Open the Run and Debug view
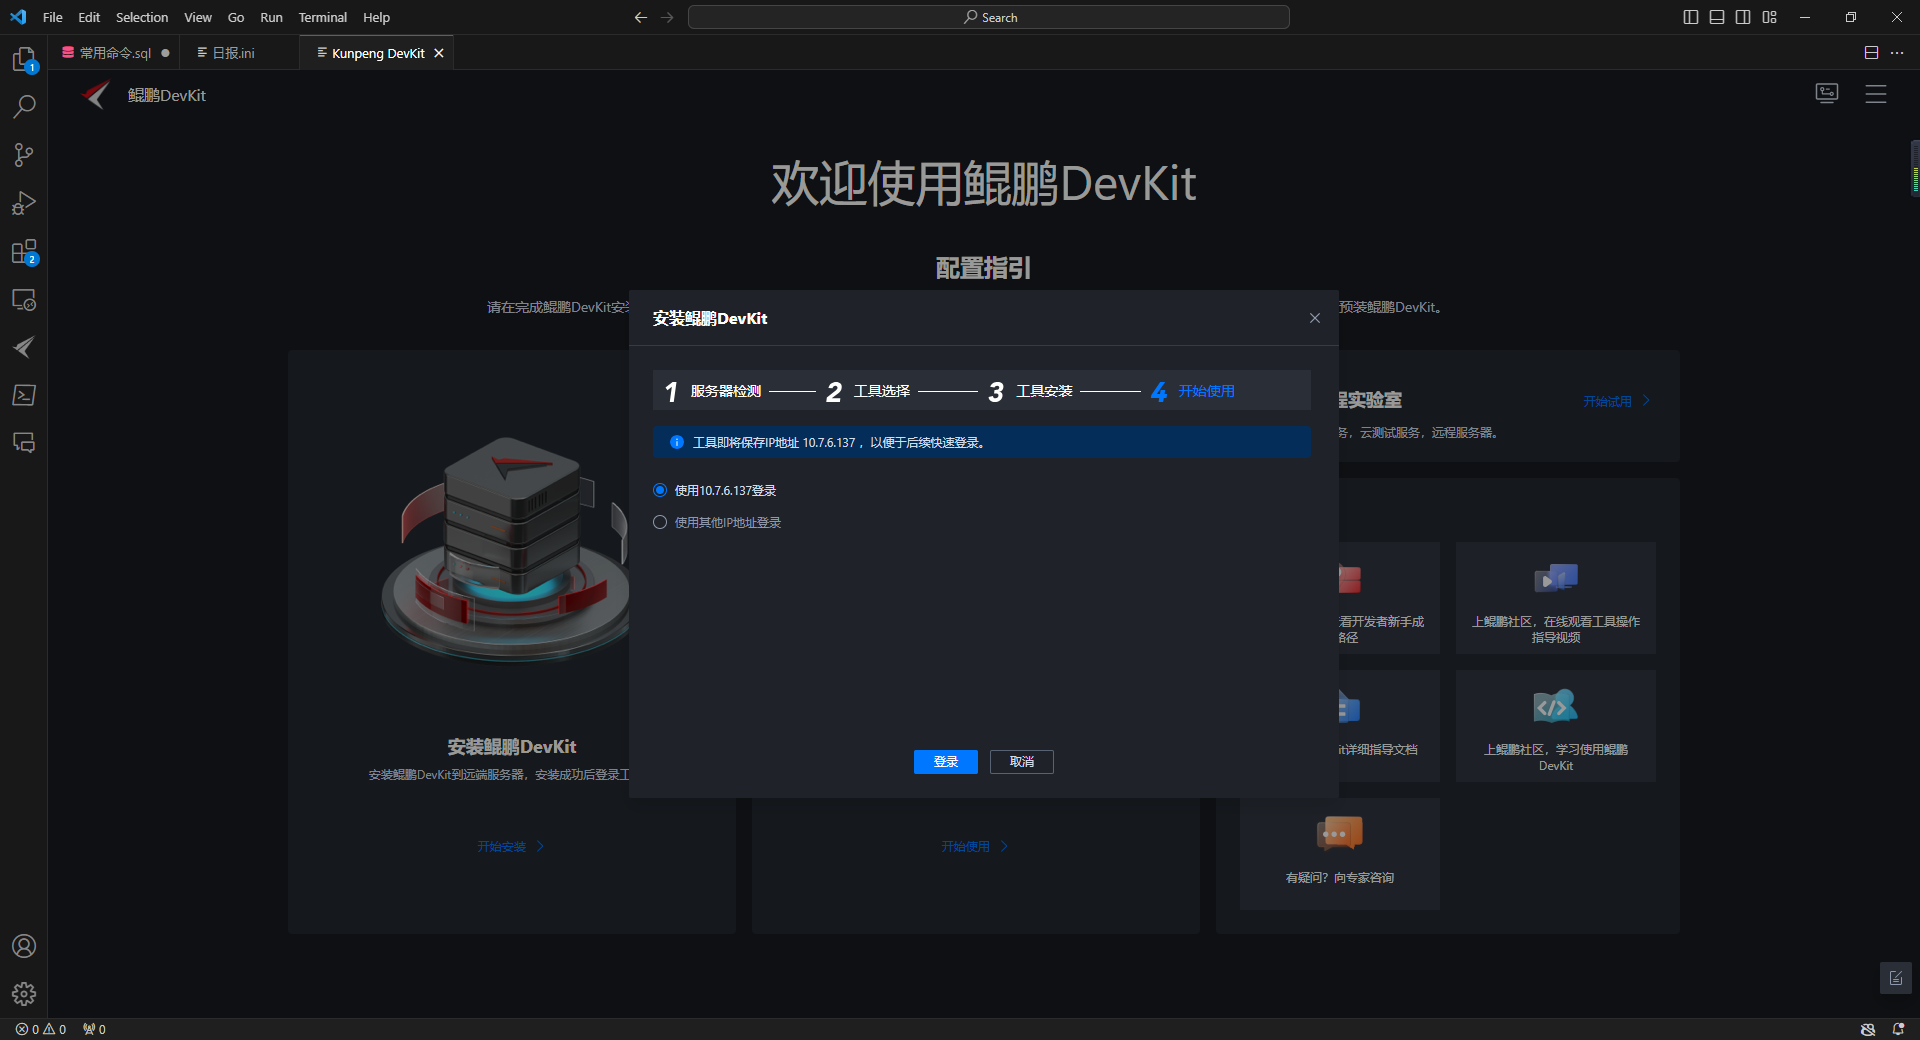The image size is (1920, 1040). coord(24,203)
